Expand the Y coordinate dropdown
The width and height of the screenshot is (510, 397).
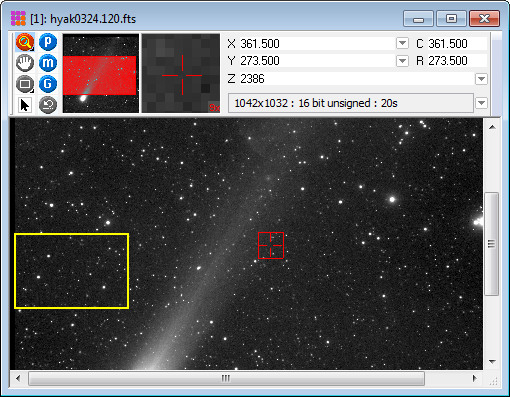tap(402, 61)
